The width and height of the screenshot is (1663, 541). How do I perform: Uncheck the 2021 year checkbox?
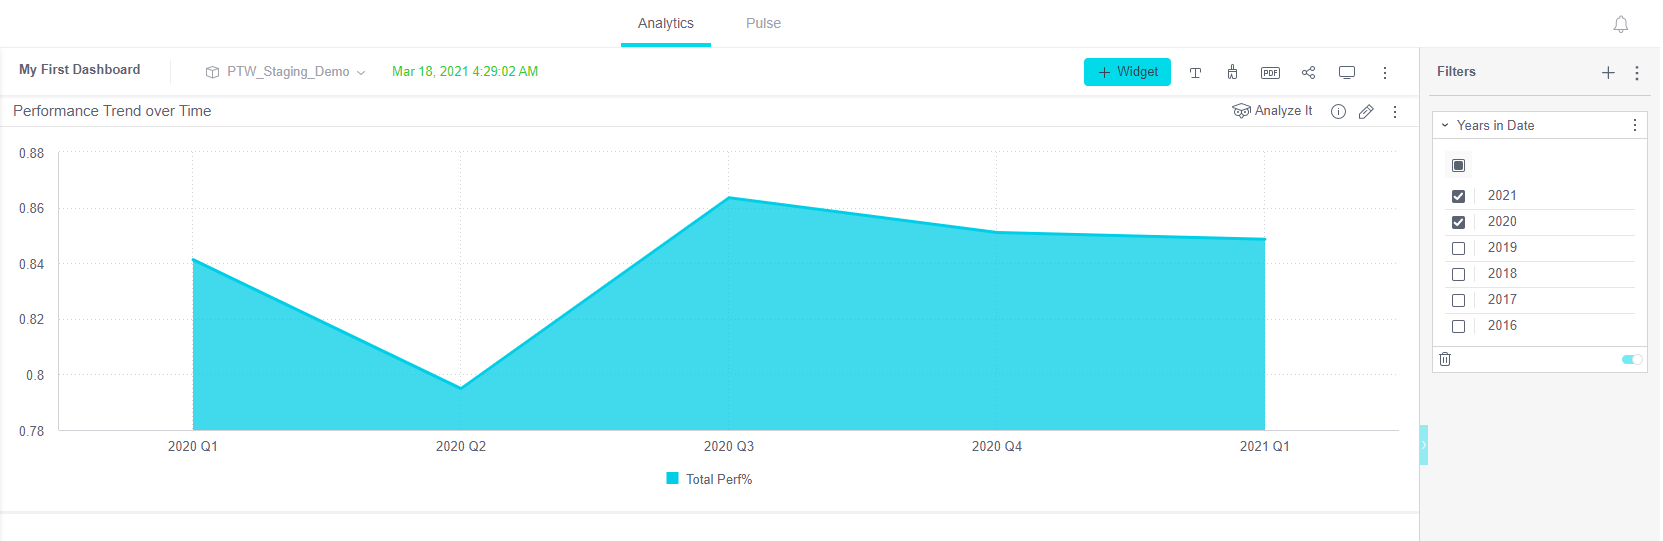tap(1458, 196)
